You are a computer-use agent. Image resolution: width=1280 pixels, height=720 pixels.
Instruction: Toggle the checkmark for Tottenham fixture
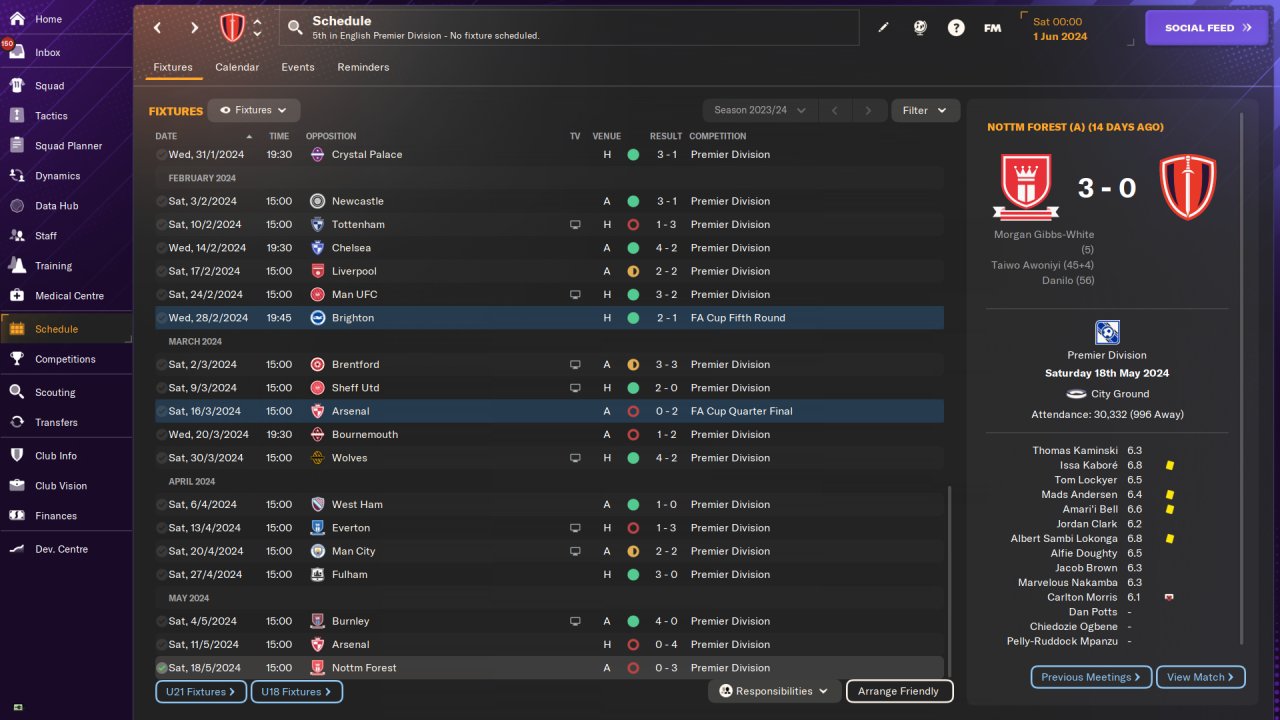(x=162, y=225)
